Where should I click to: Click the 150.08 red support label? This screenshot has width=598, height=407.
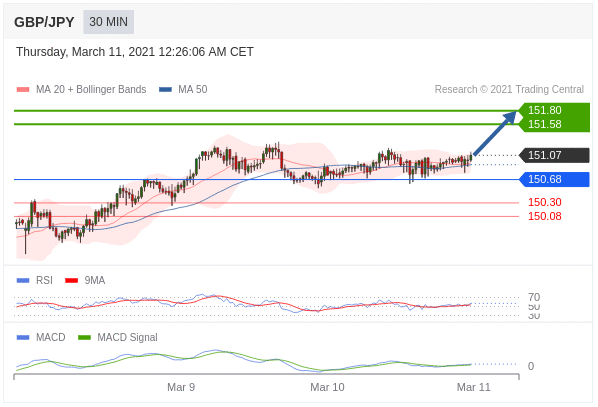point(545,216)
